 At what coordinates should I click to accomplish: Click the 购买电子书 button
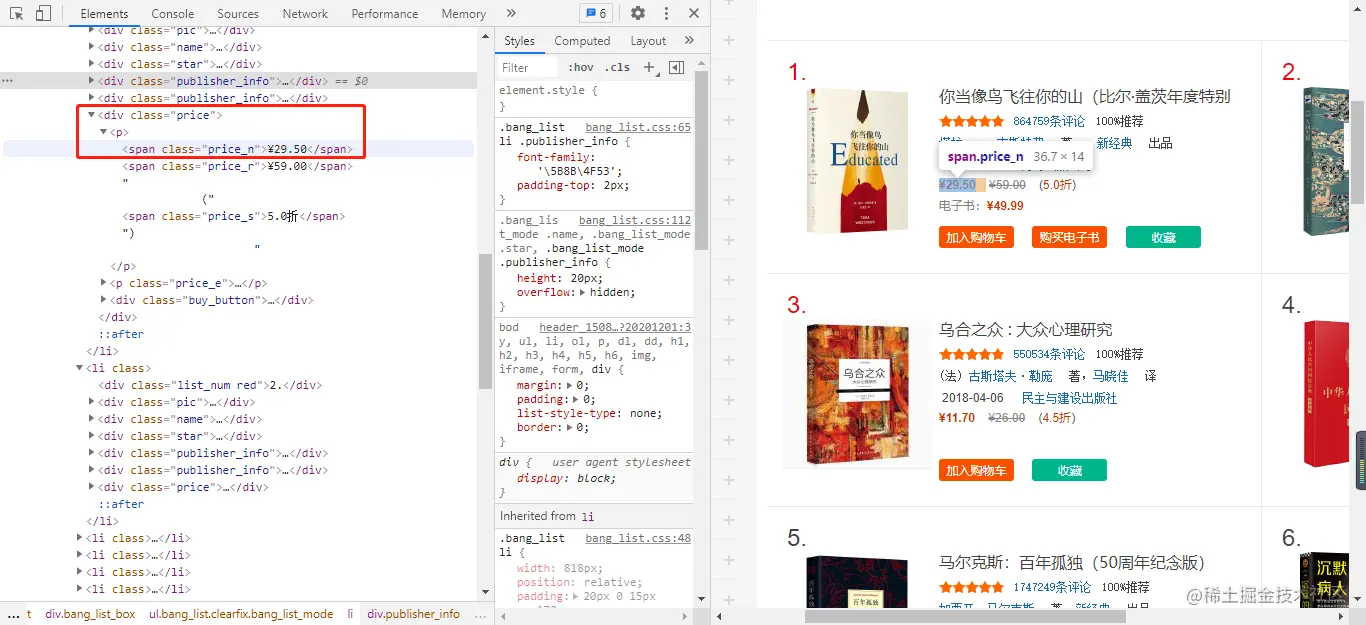(x=1069, y=237)
